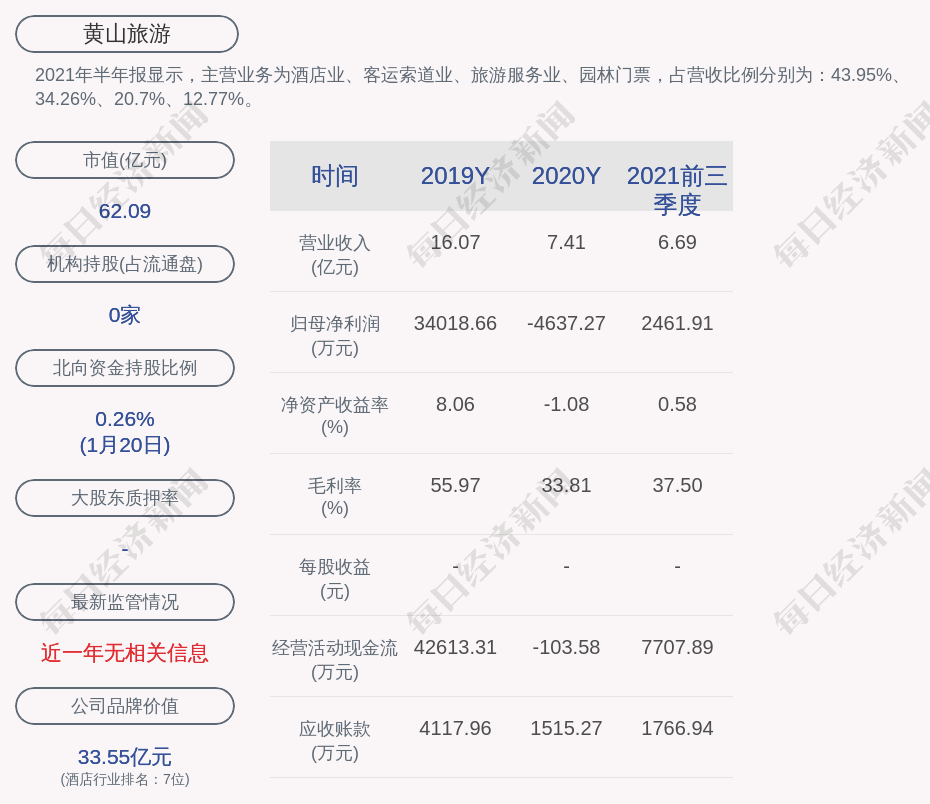Select the 市值(亿元) label pill
The width and height of the screenshot is (930, 804).
point(125,160)
